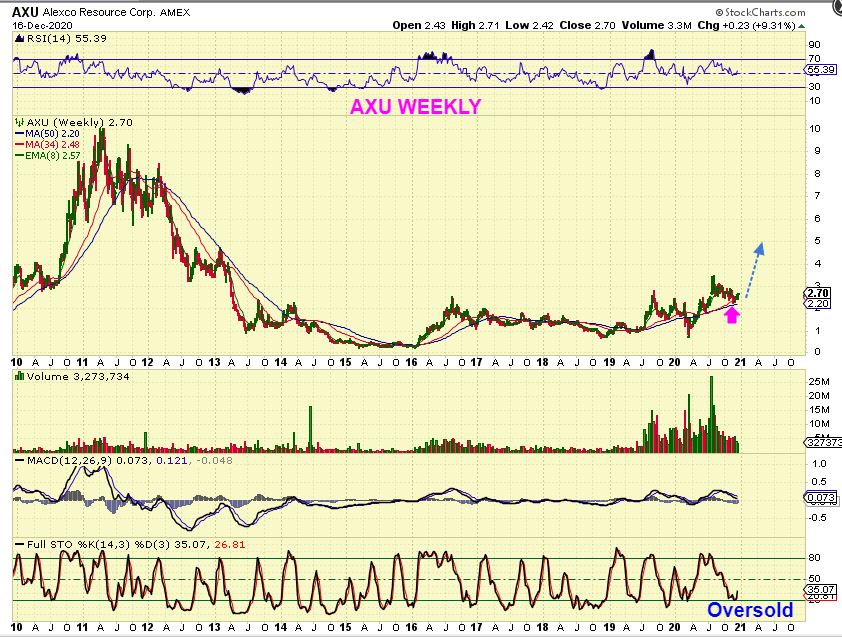Click the MA(50) 2.20 legend entry
Image resolution: width=842 pixels, height=637 pixels.
tap(48, 134)
